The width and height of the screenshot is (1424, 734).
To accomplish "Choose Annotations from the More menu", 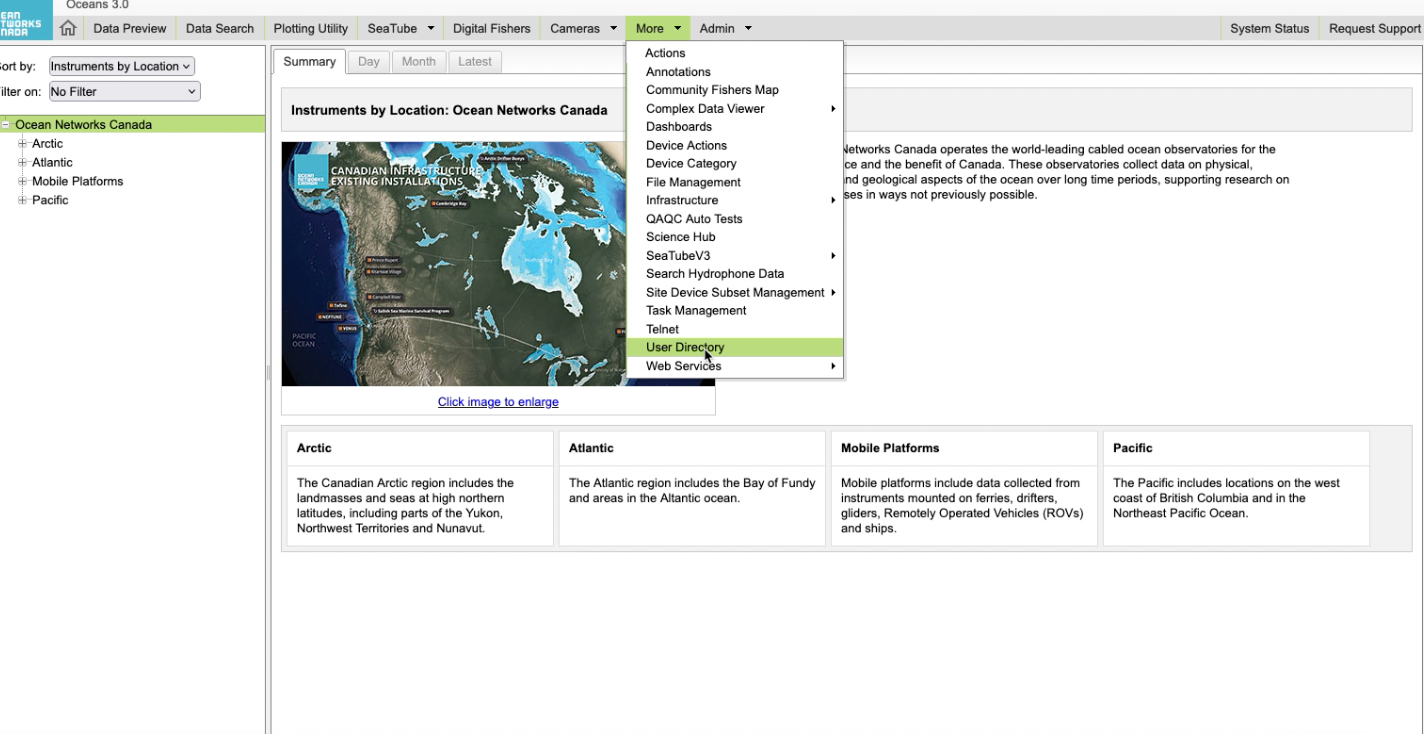I will point(734,72).
